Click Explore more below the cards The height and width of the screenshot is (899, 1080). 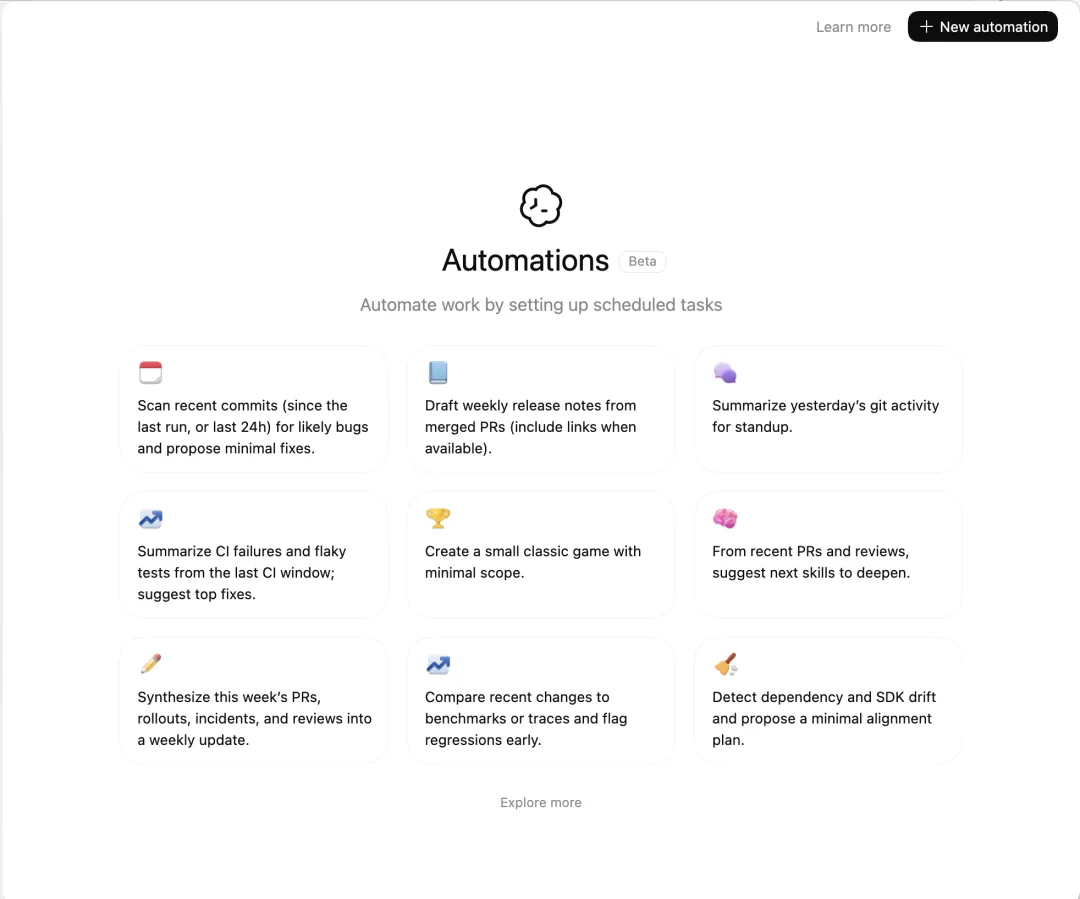[x=541, y=803]
